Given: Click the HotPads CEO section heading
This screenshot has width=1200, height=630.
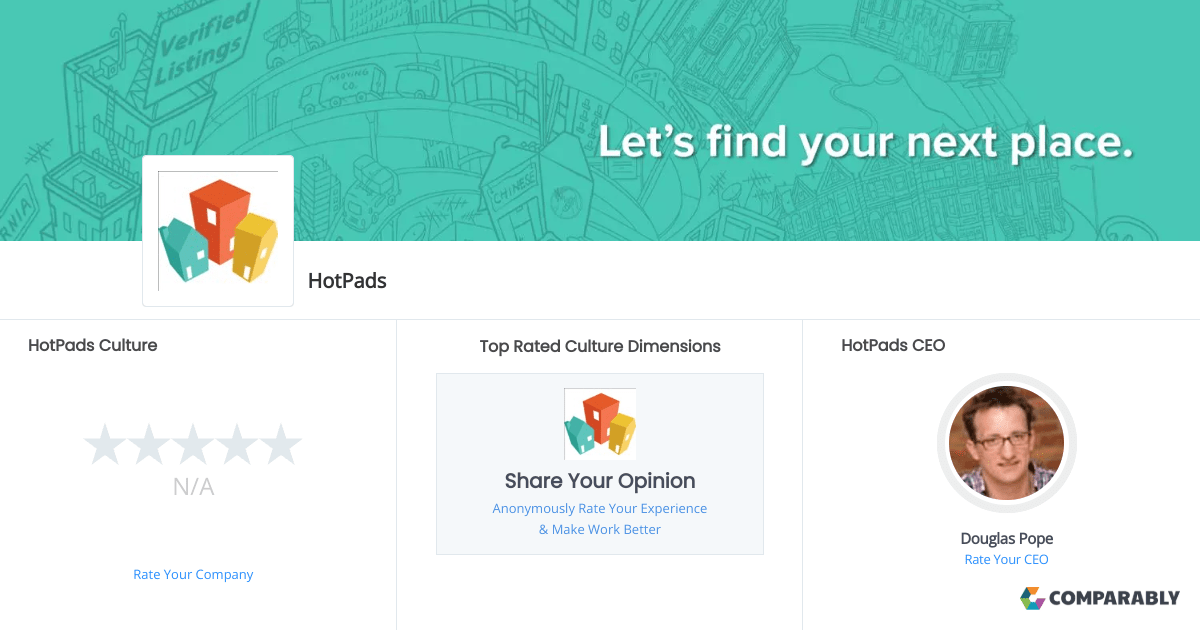Looking at the screenshot, I should click(893, 345).
